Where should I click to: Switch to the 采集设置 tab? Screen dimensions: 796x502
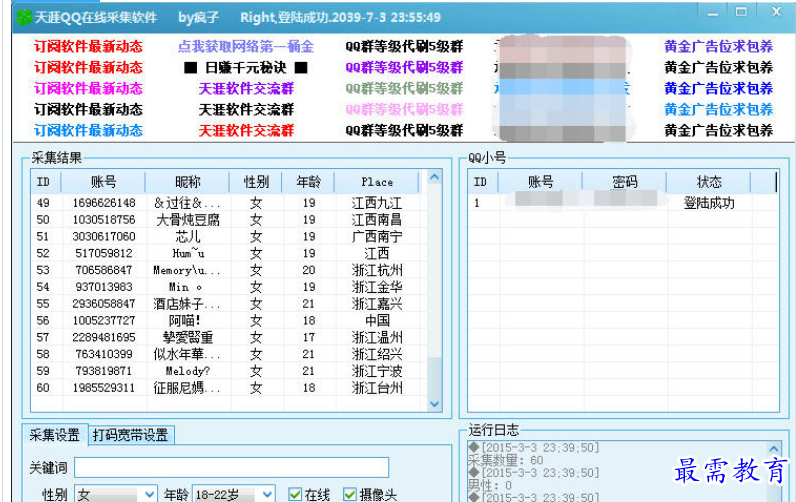[x=55, y=435]
